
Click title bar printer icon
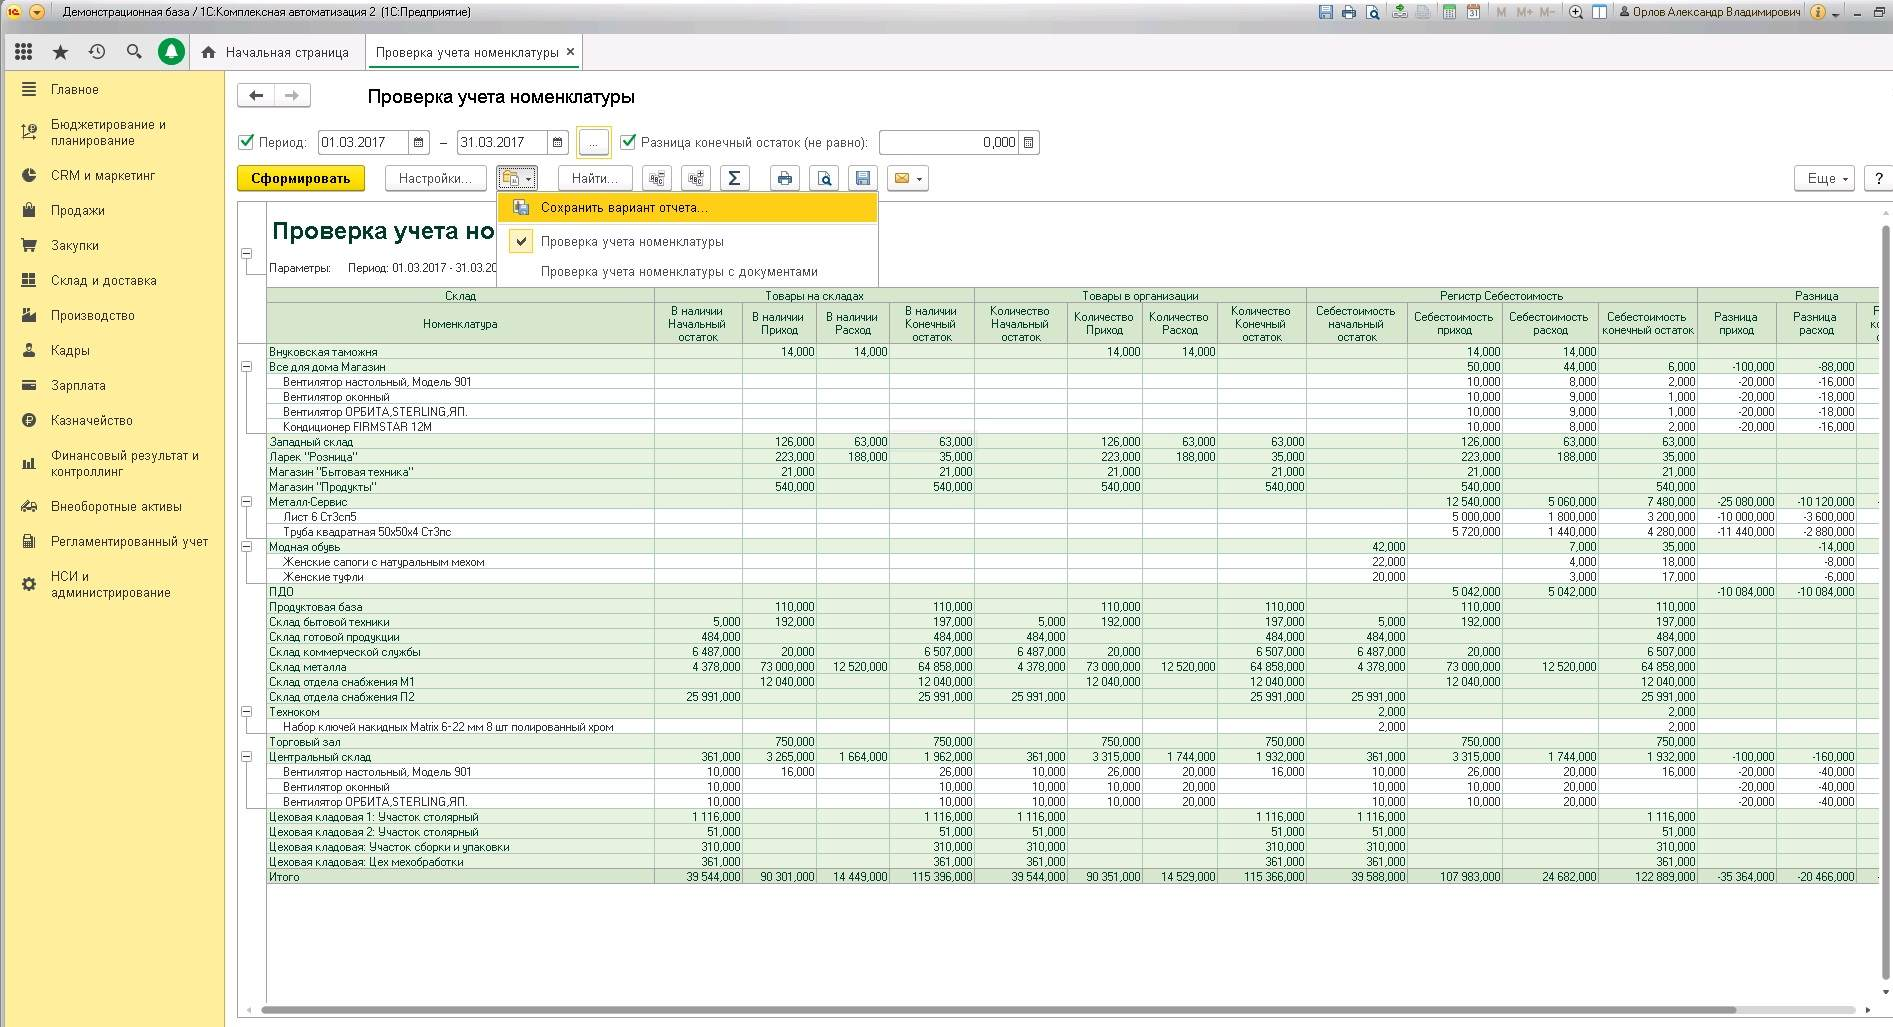[1349, 12]
